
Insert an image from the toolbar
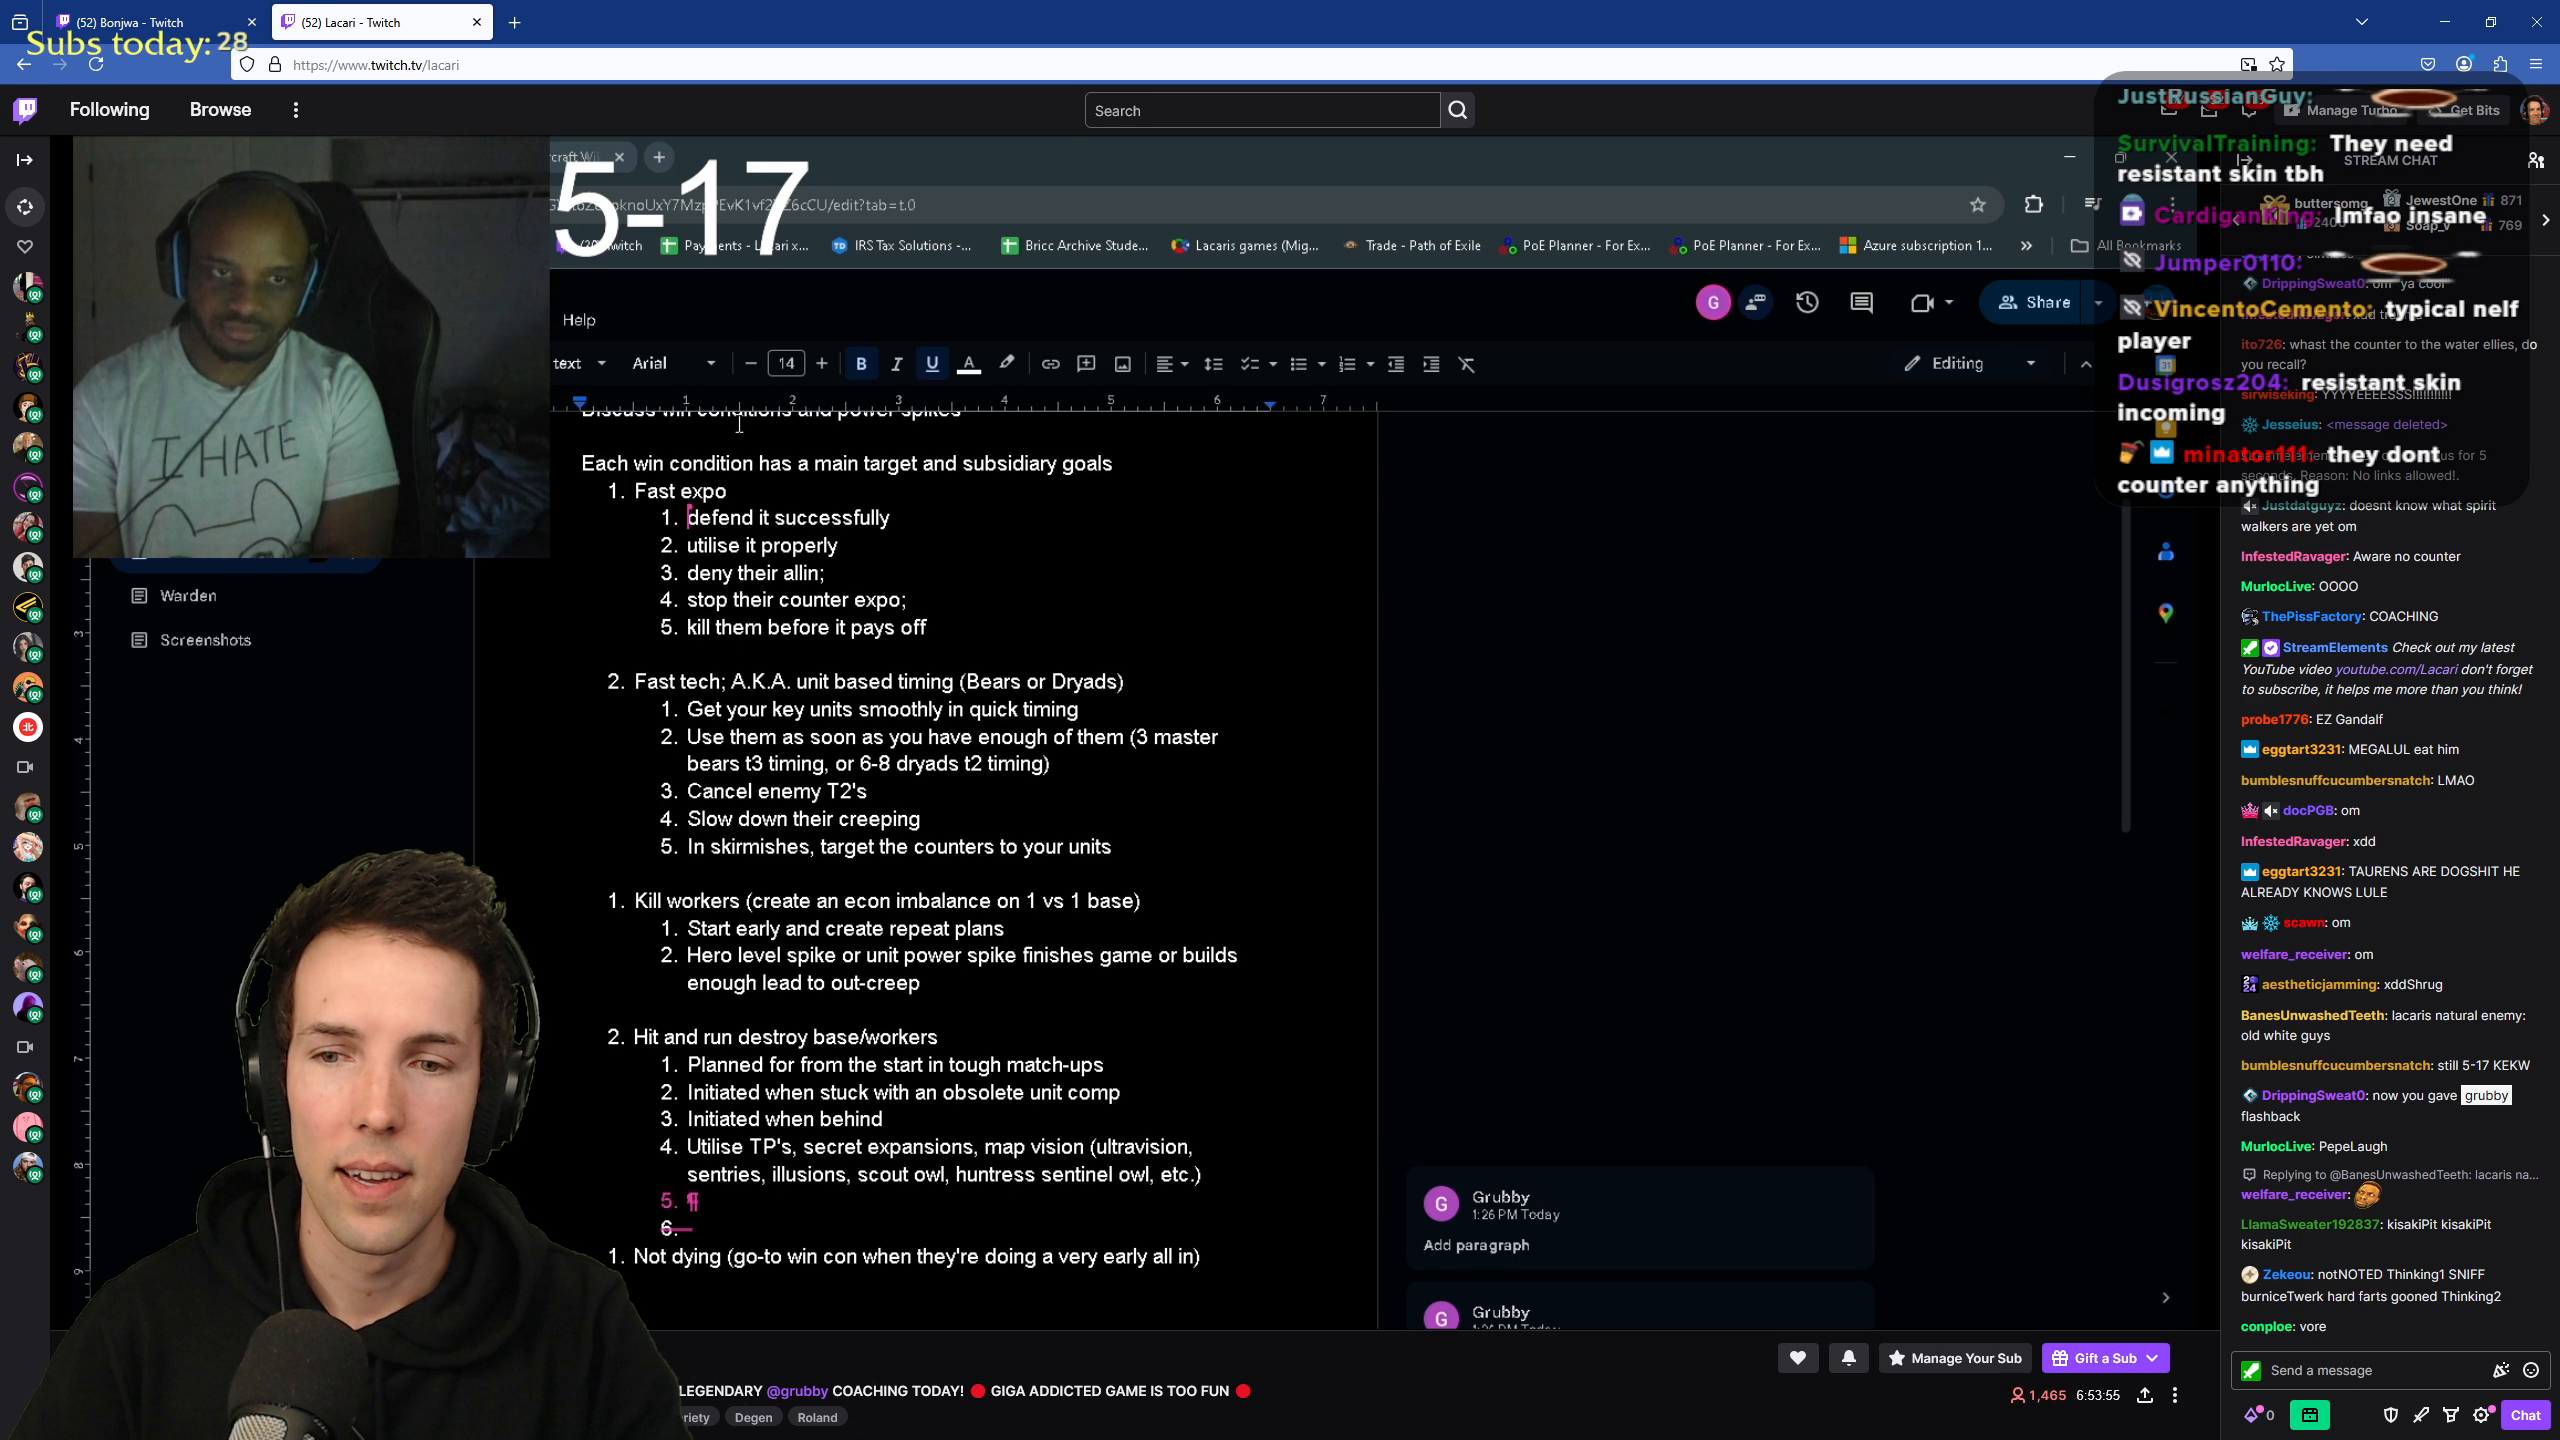click(x=1122, y=363)
